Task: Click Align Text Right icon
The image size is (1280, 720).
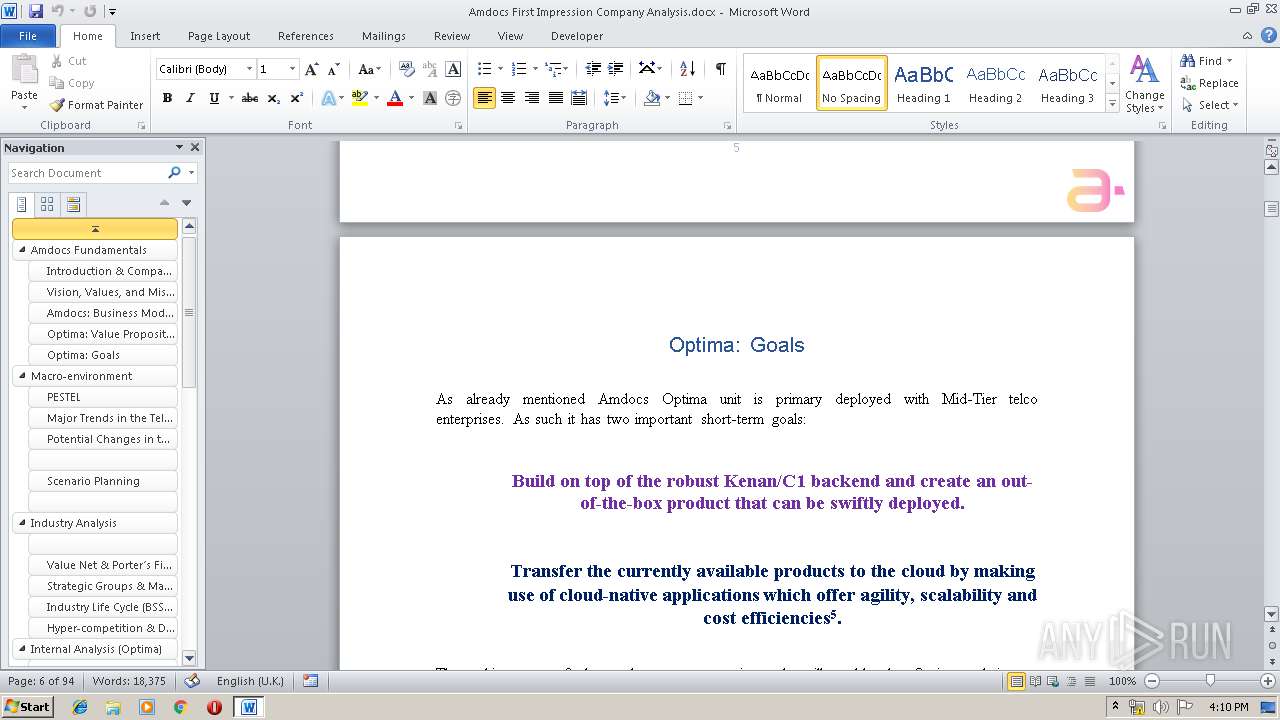Action: click(x=532, y=98)
